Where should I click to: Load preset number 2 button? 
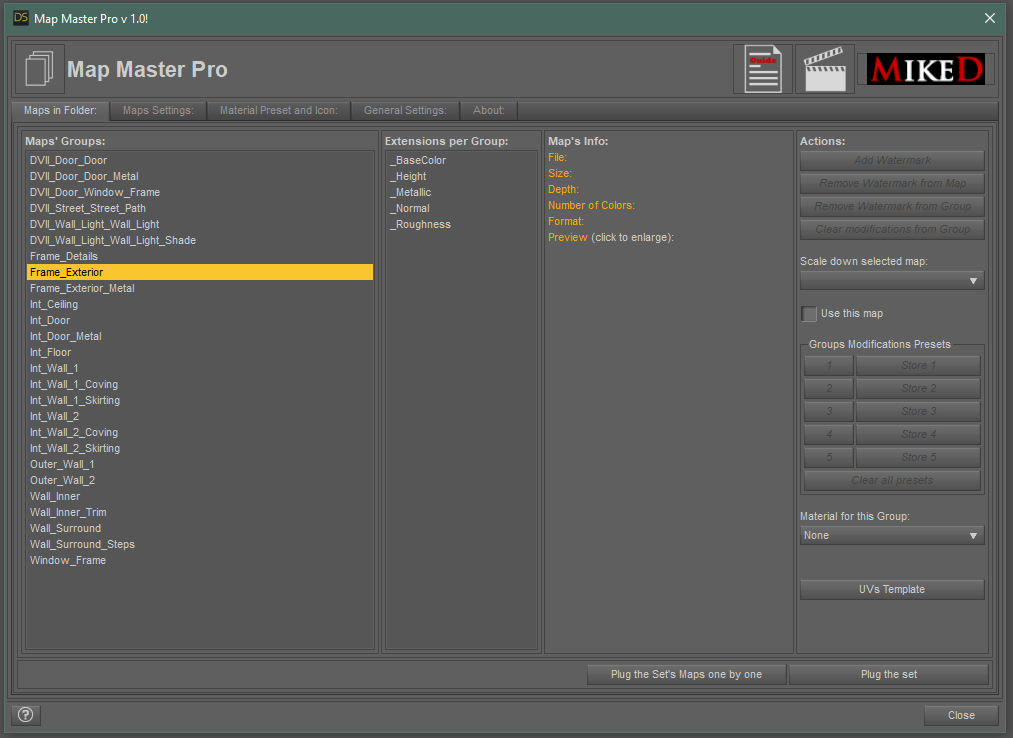click(829, 388)
